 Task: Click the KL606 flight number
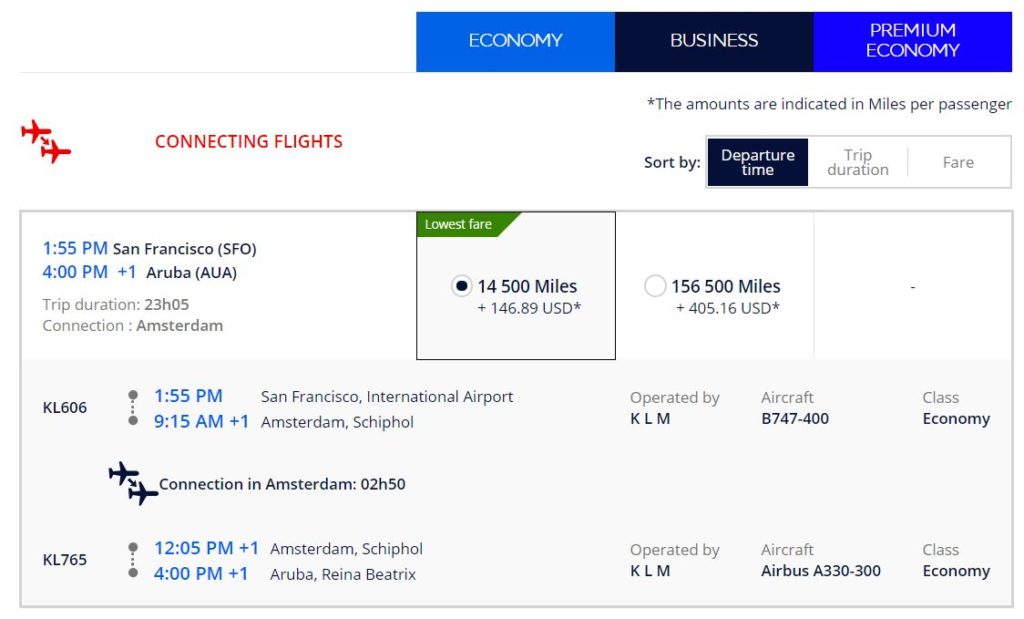point(65,408)
